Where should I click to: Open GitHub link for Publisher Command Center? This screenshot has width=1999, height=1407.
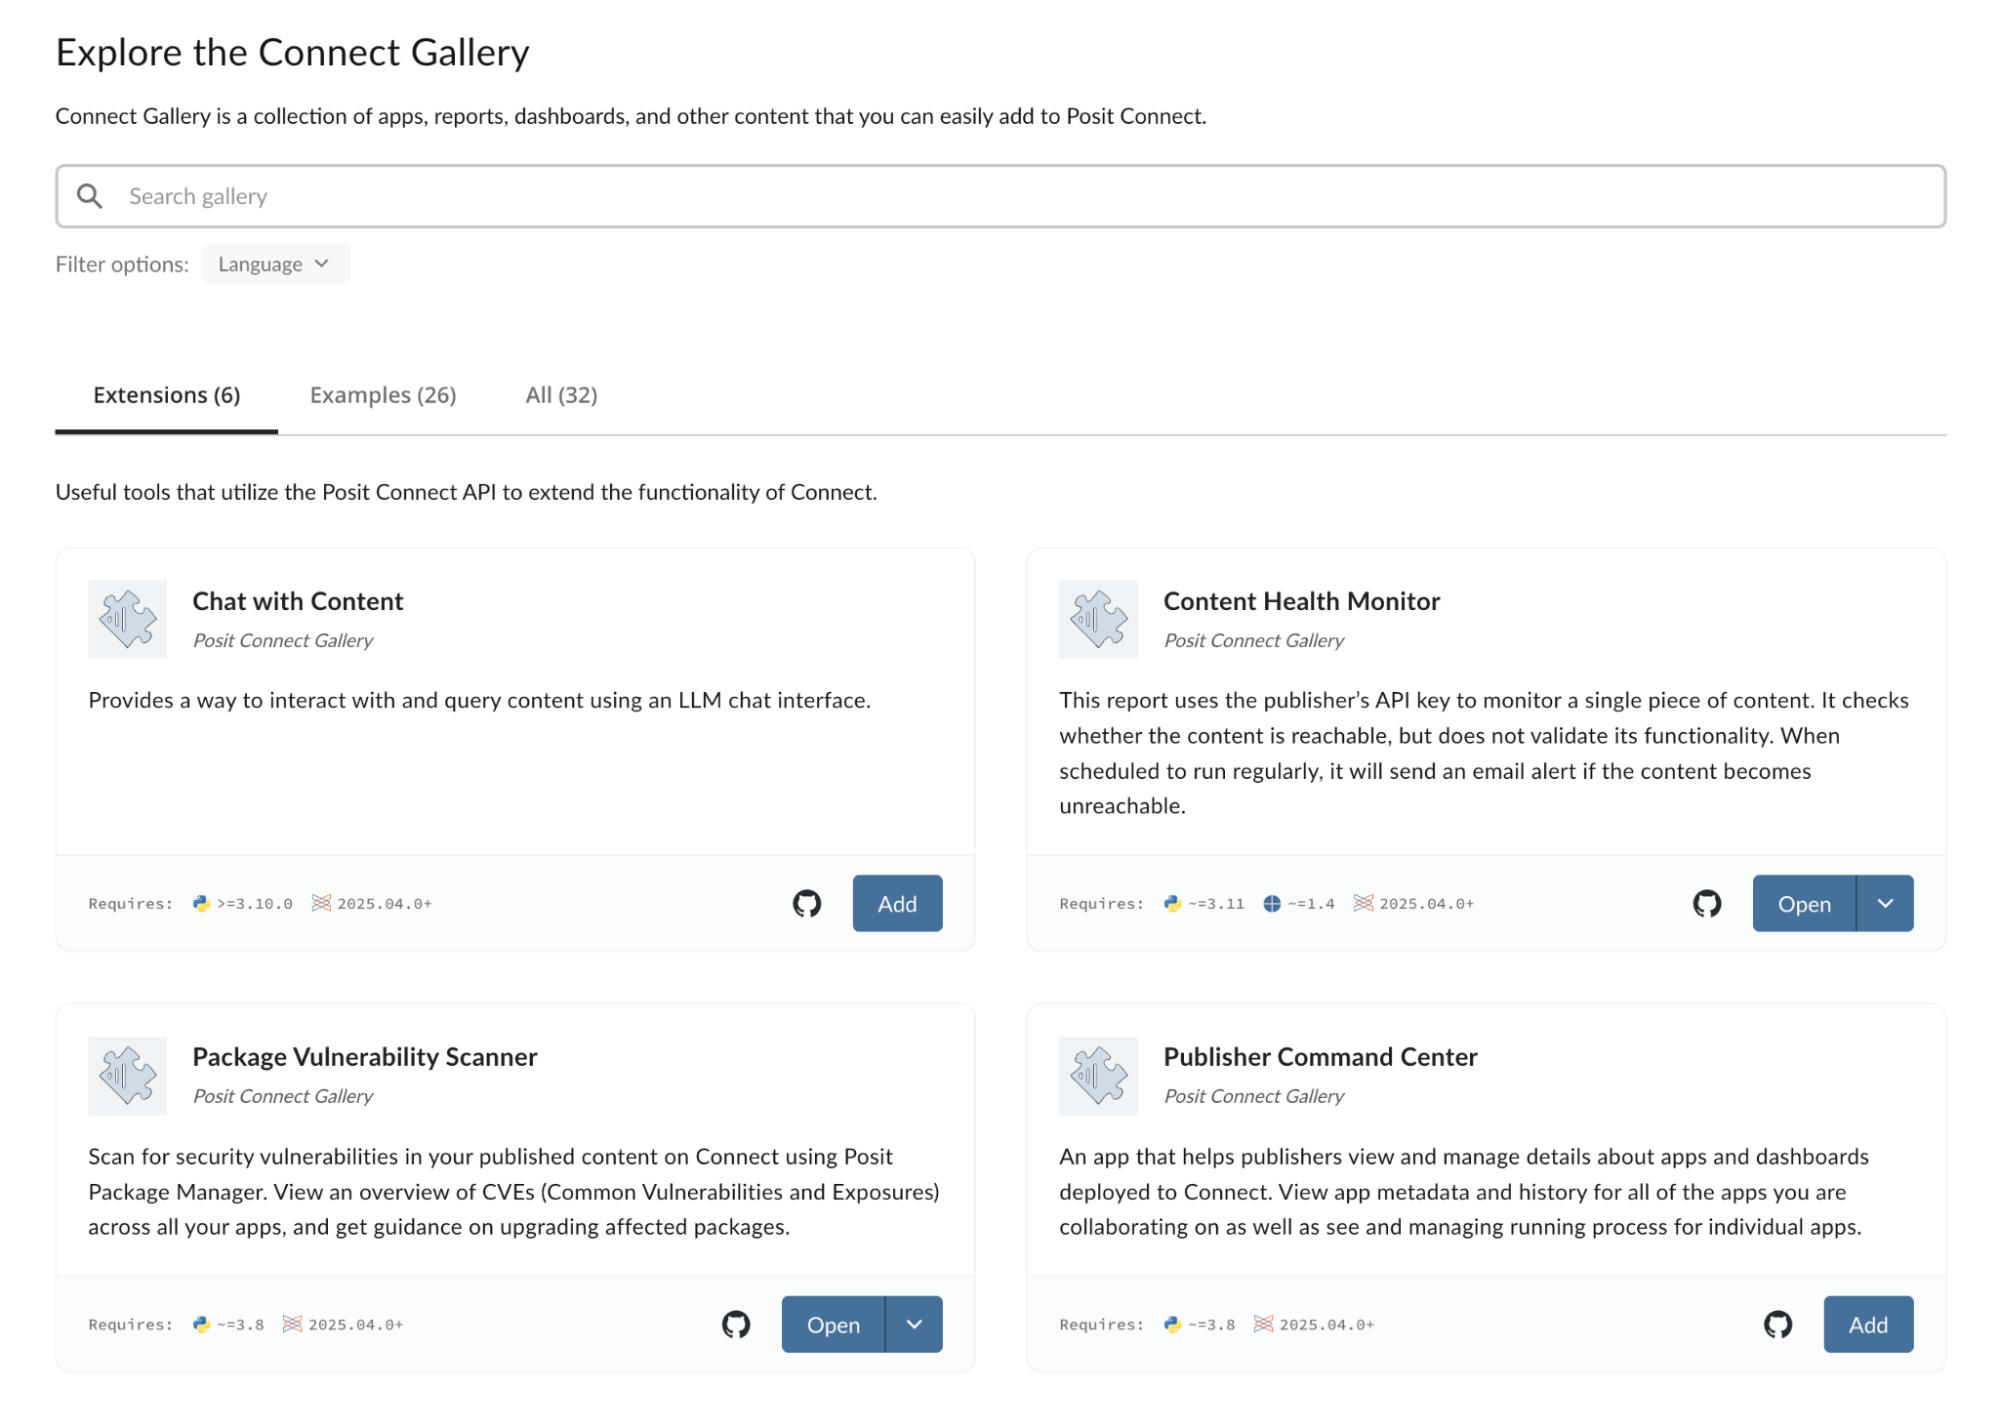click(x=1777, y=1324)
